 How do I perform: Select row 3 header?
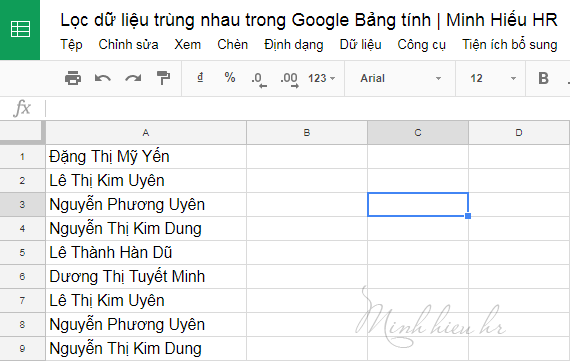22,205
